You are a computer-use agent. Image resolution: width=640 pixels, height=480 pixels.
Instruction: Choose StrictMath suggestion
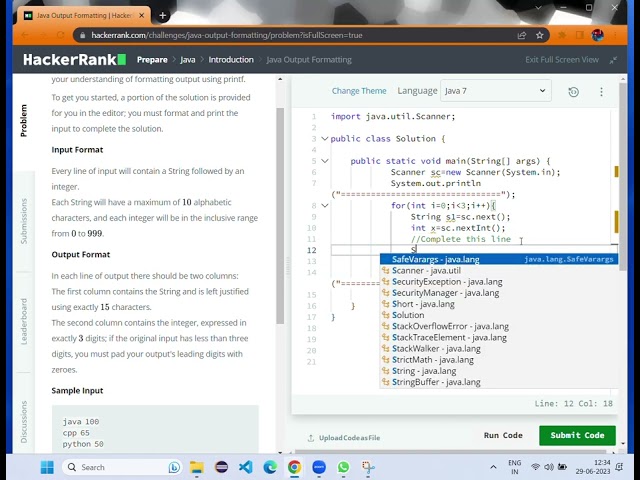click(x=499, y=360)
